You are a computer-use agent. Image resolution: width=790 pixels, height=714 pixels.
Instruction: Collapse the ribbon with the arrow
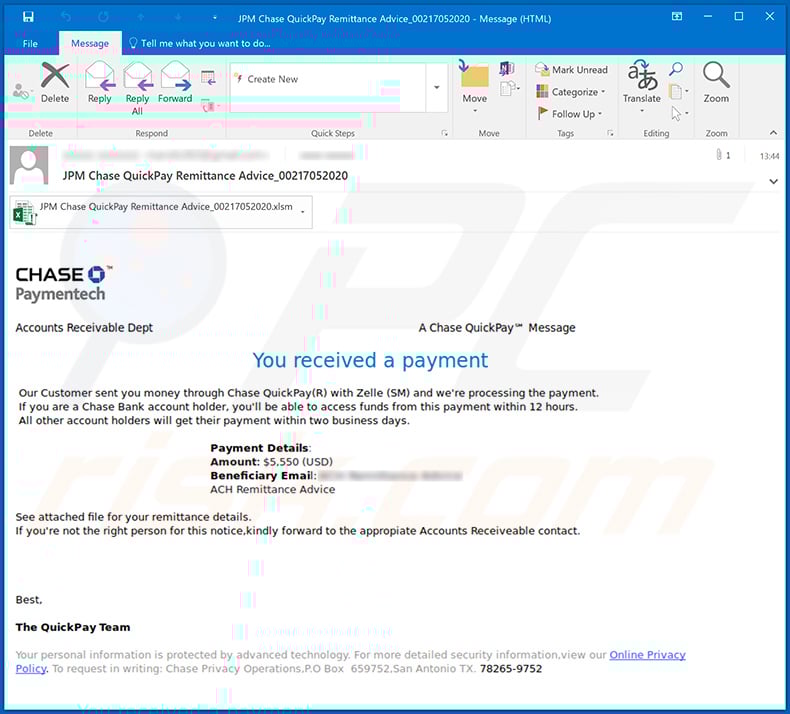[x=773, y=133]
